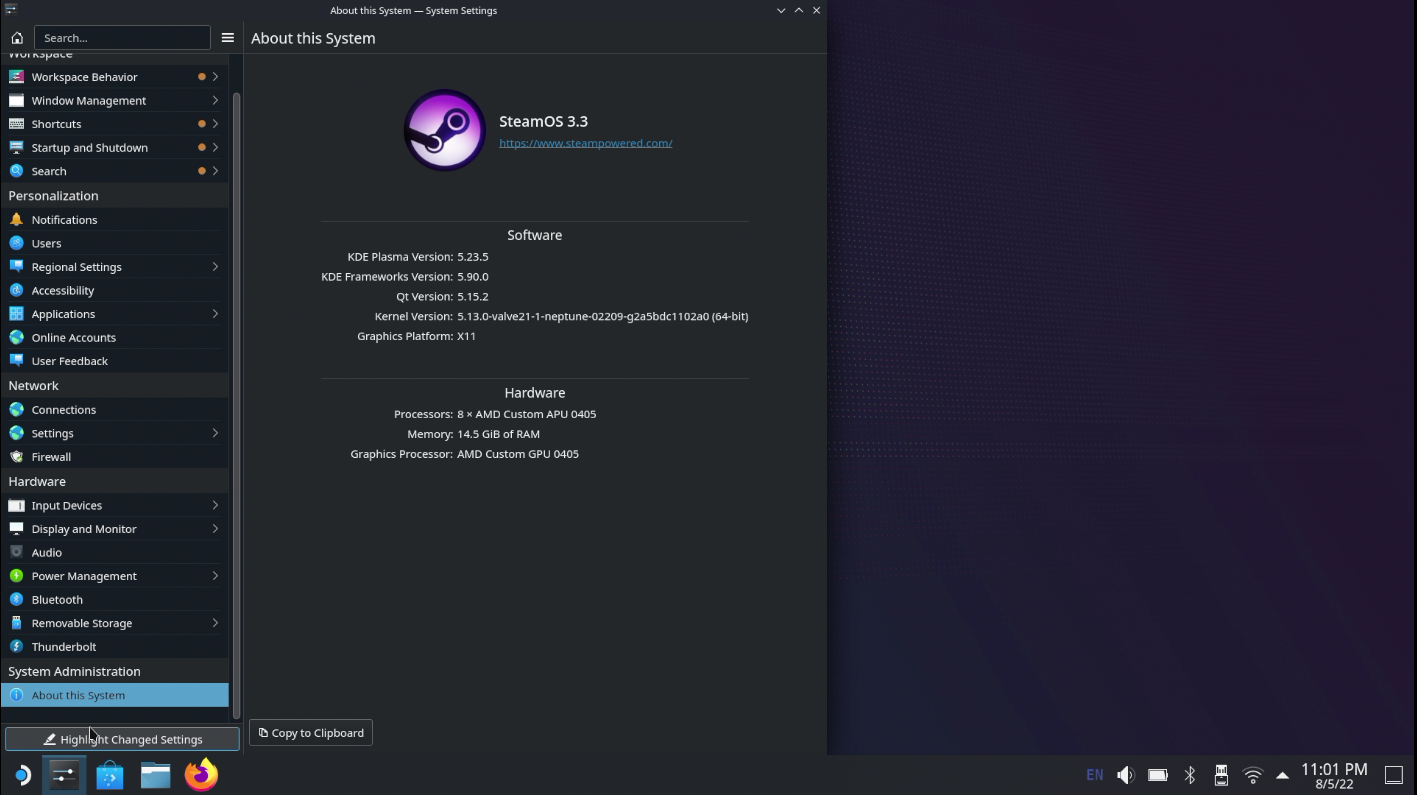Screen dimensions: 1417x795
Task: Click the Thunderbolt icon
Action: click(16, 646)
